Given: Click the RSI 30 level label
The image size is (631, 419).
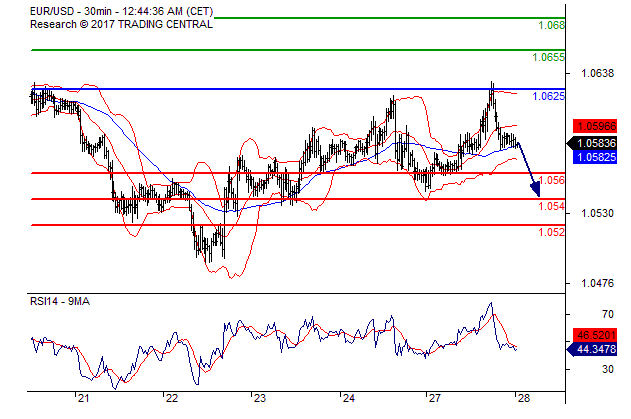Looking at the screenshot, I should click(608, 369).
